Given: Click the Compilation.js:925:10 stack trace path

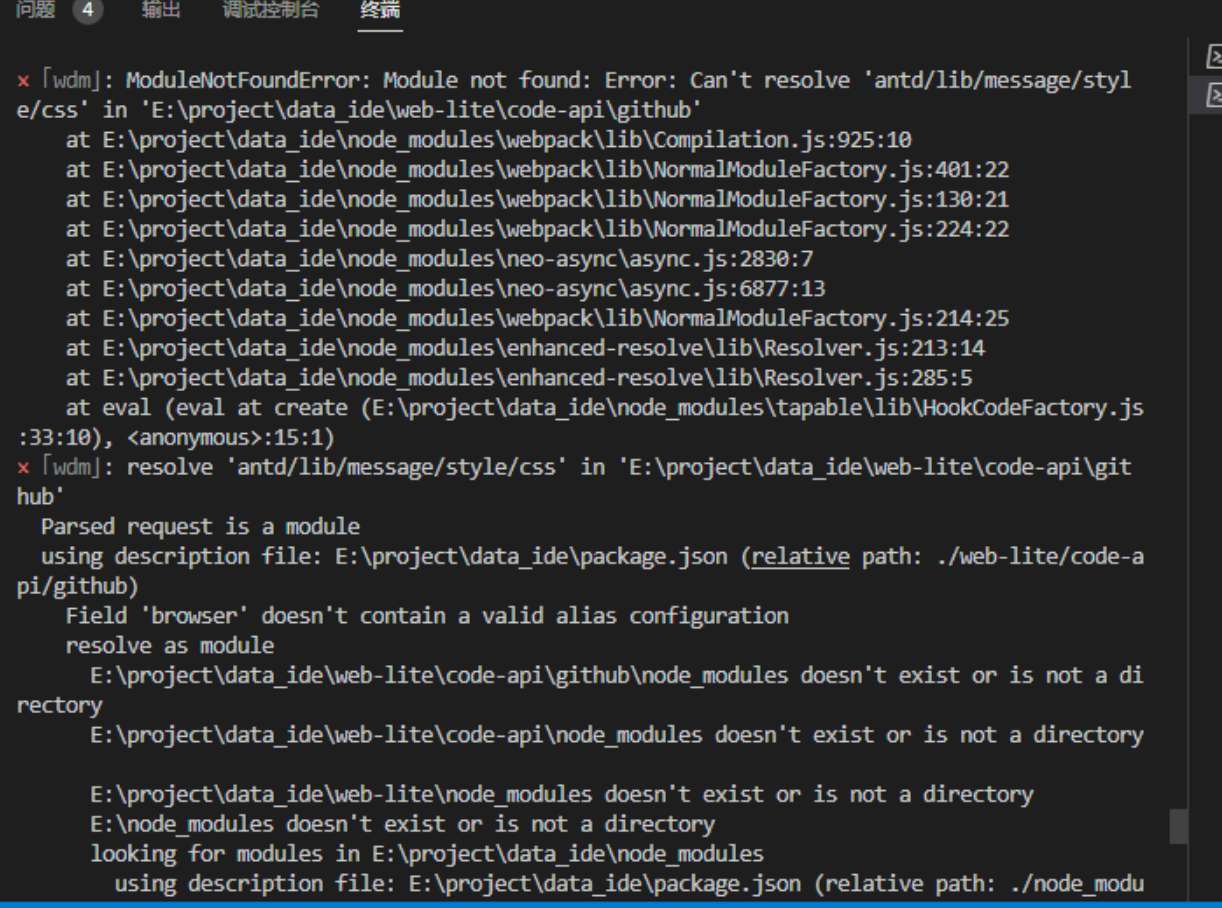Looking at the screenshot, I should pyautogui.click(x=507, y=140).
